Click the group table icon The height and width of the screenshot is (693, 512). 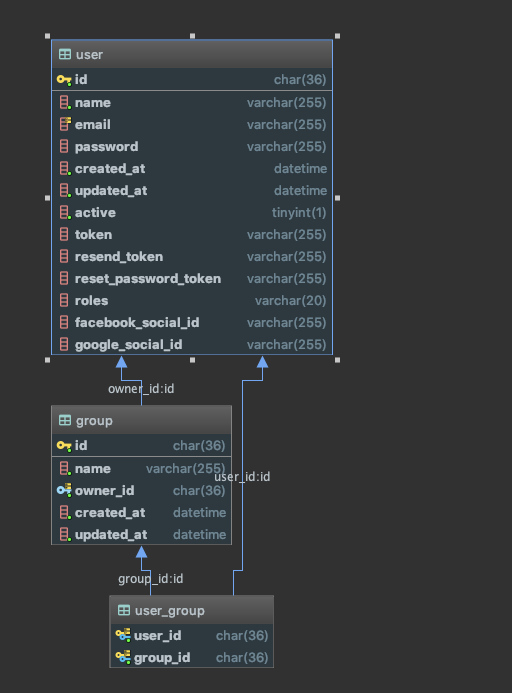65,420
